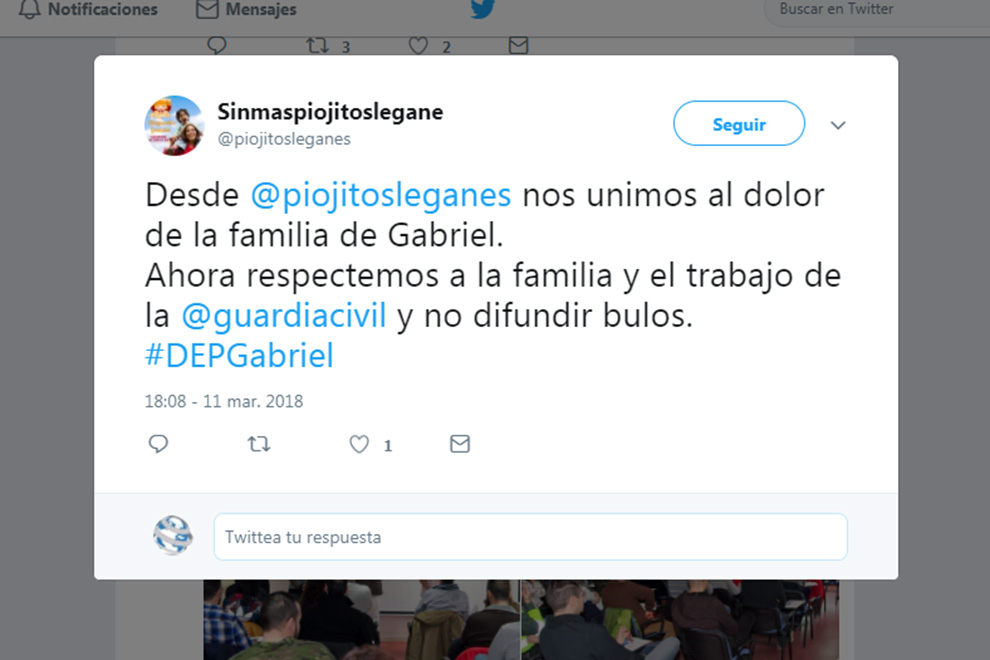Follow the account with the Seguir button

click(x=739, y=124)
